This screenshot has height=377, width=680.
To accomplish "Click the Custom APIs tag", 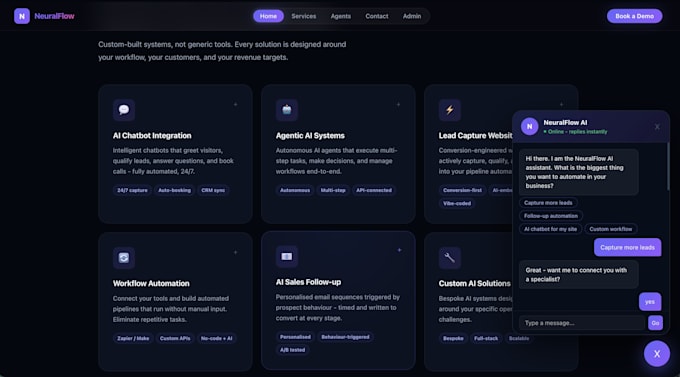I will click(x=175, y=338).
